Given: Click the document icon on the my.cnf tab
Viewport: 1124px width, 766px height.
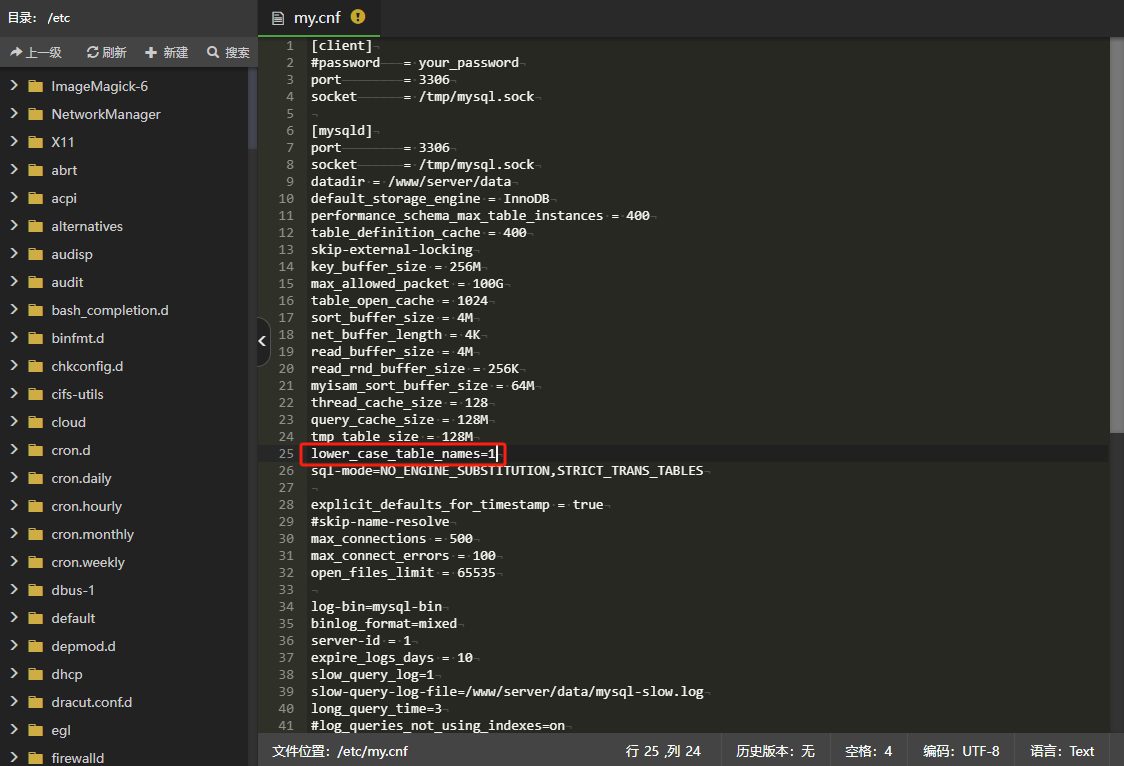Looking at the screenshot, I should (x=276, y=17).
